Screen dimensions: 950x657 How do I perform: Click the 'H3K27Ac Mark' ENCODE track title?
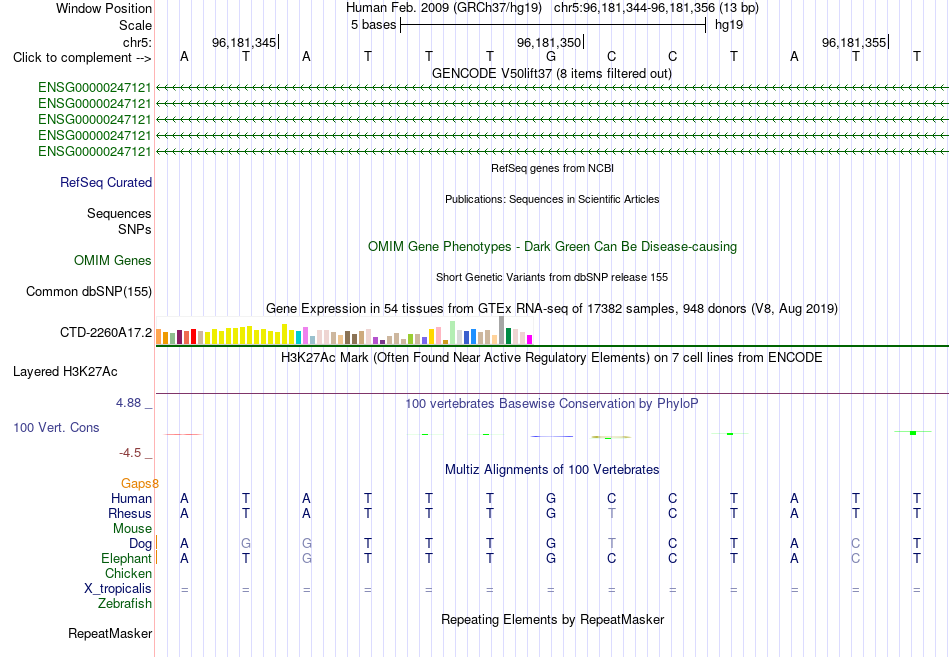552,358
